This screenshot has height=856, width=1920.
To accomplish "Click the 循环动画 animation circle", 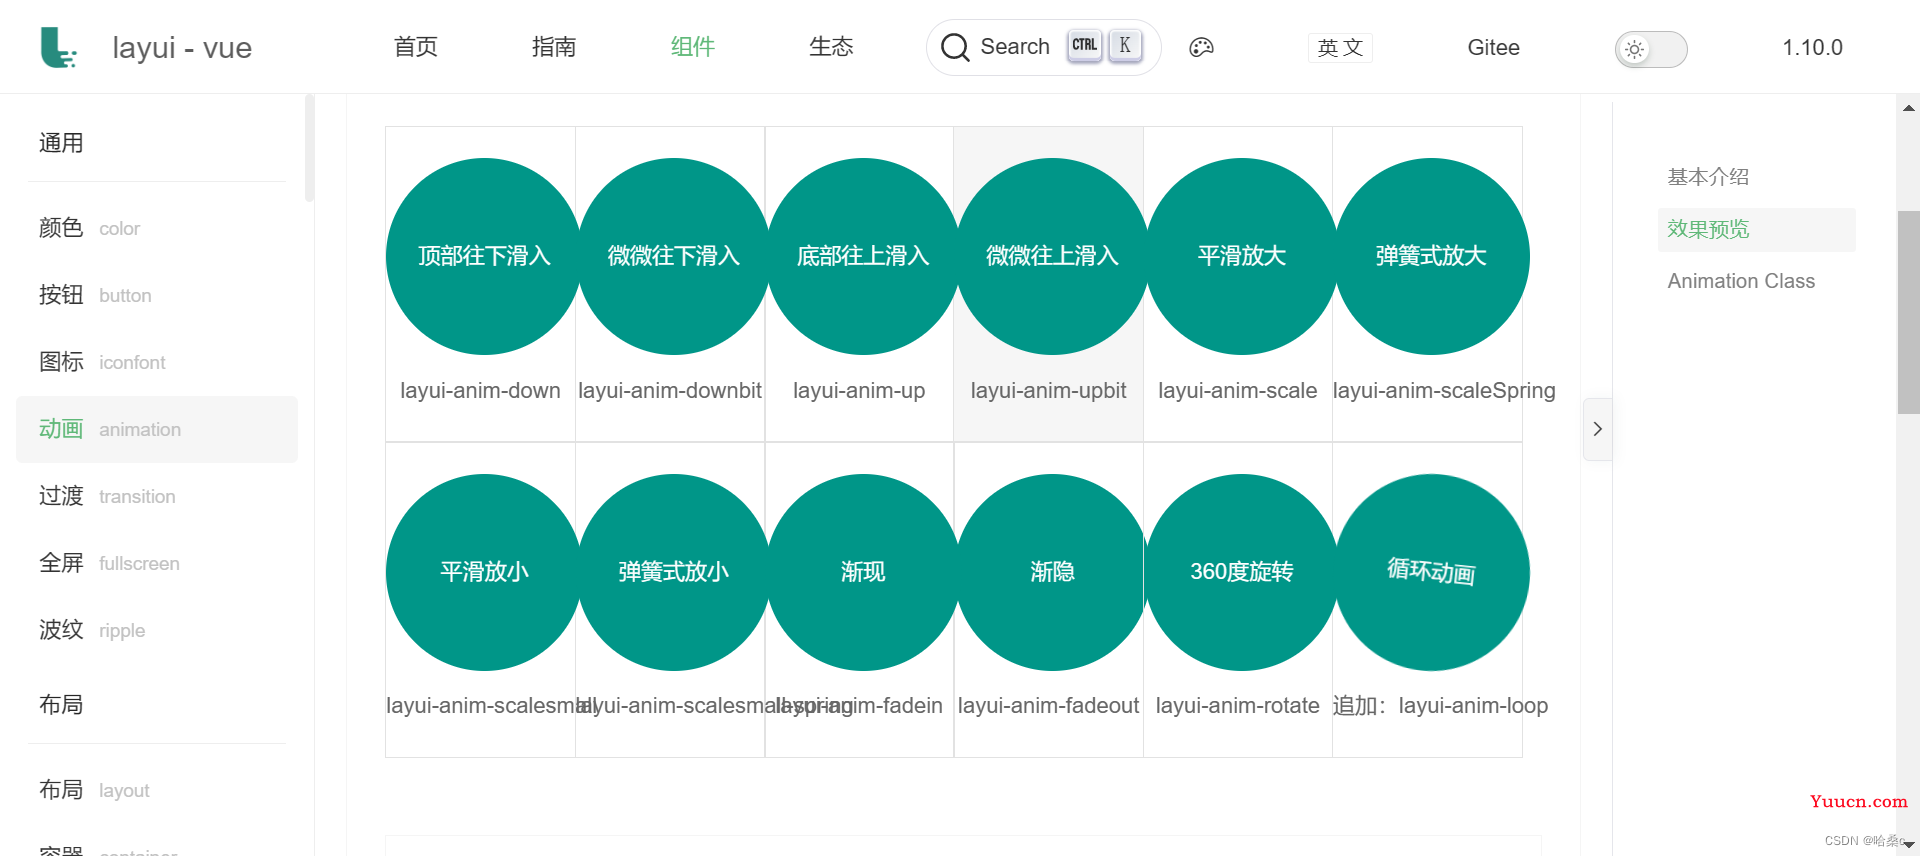I will [1431, 572].
